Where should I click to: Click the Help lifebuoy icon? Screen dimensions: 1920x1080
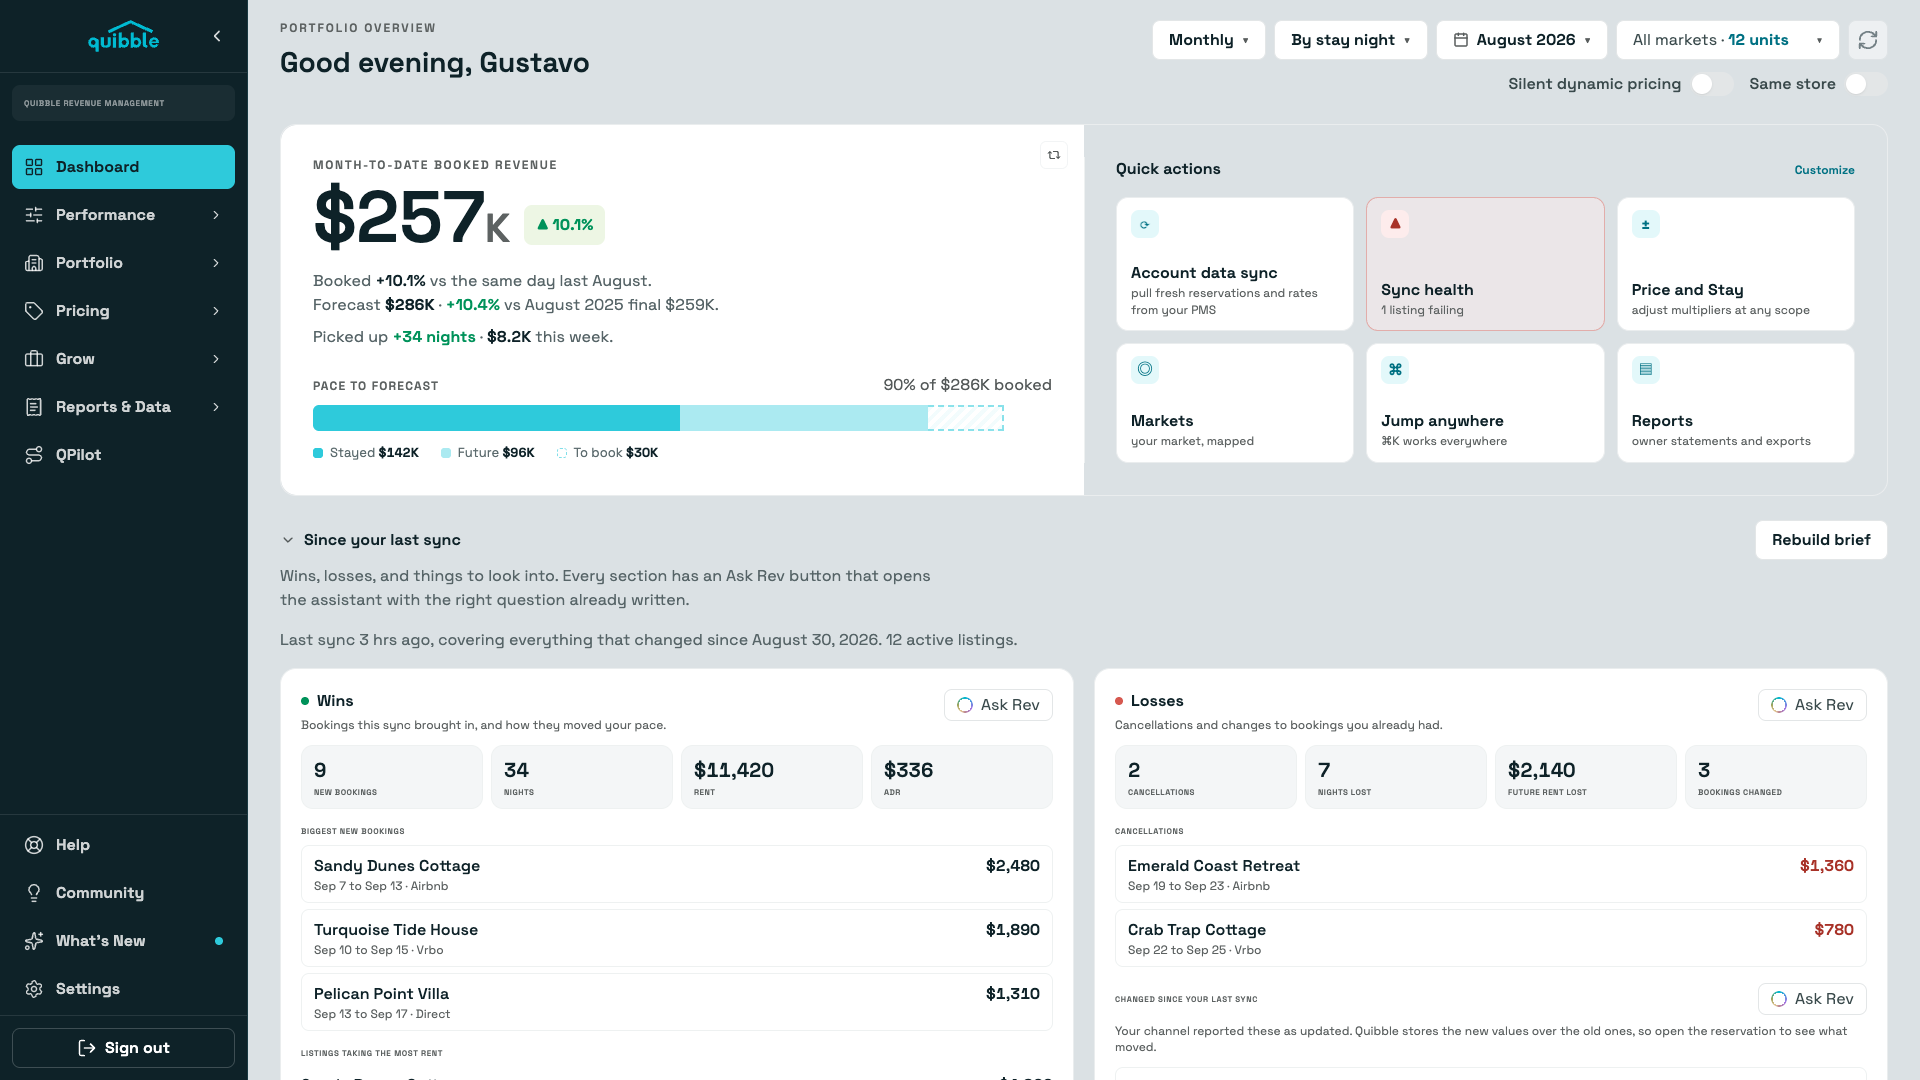click(34, 845)
